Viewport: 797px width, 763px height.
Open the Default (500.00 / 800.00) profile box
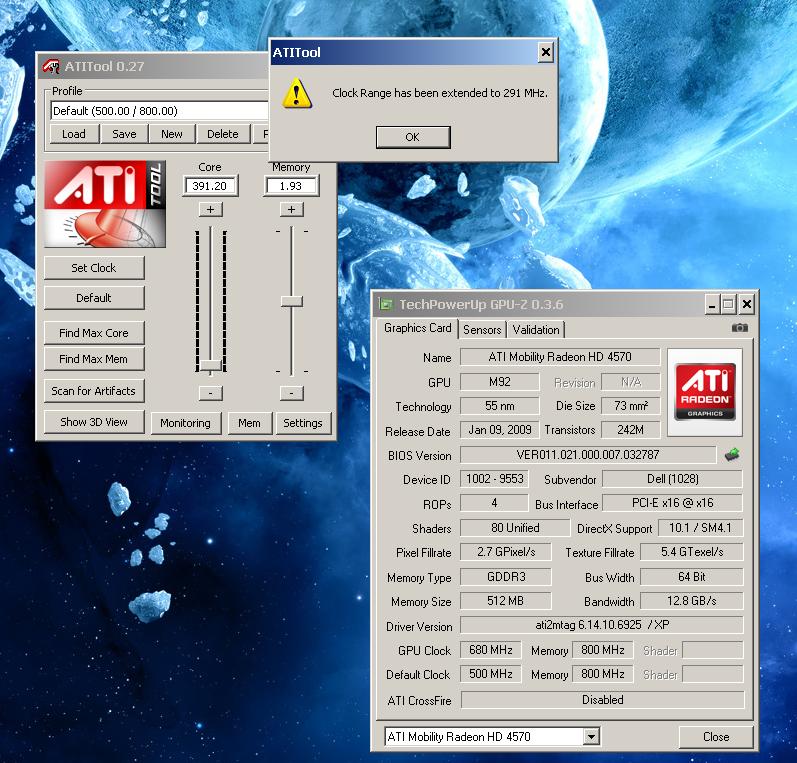click(159, 111)
